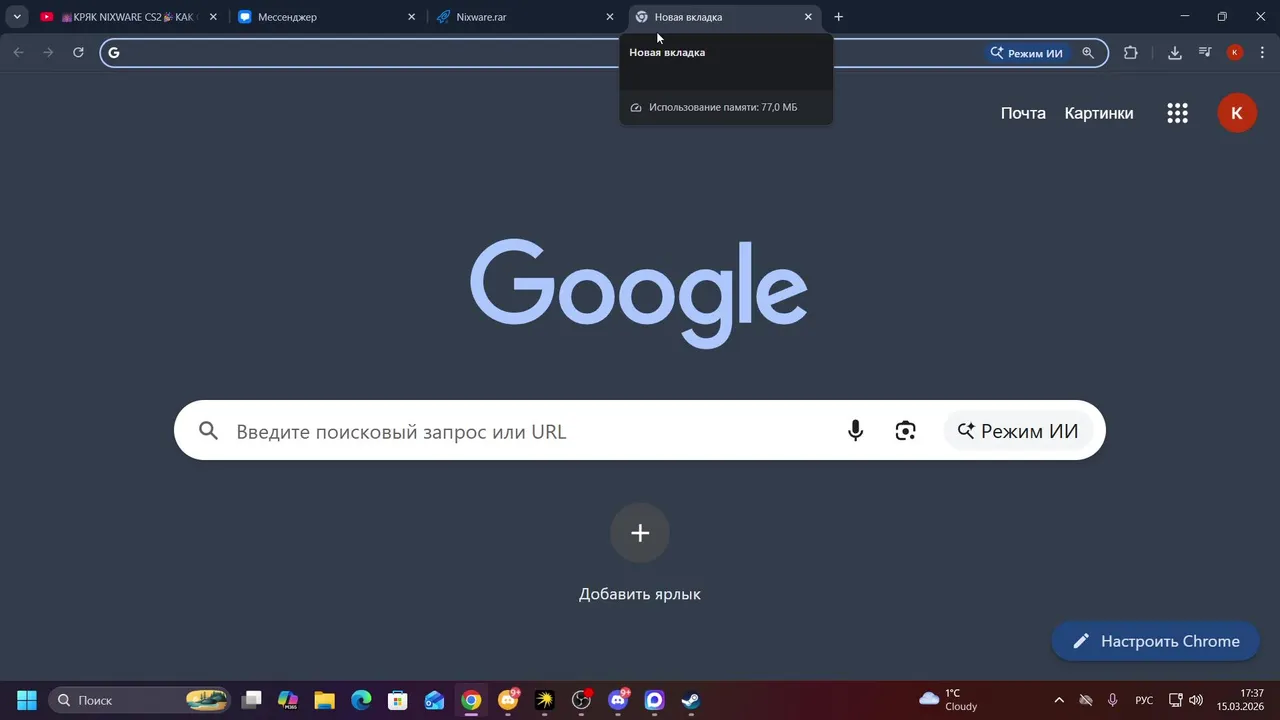Click the Chrome icon on taskbar
This screenshot has height=720, width=1280.
(x=471, y=700)
